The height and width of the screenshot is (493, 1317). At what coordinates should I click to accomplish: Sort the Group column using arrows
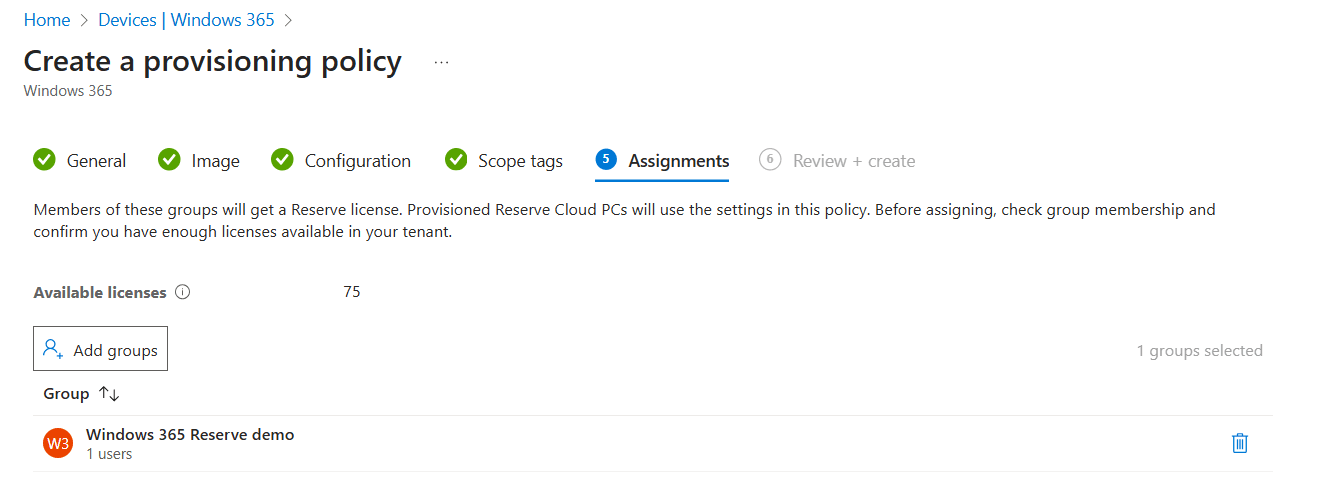click(109, 394)
